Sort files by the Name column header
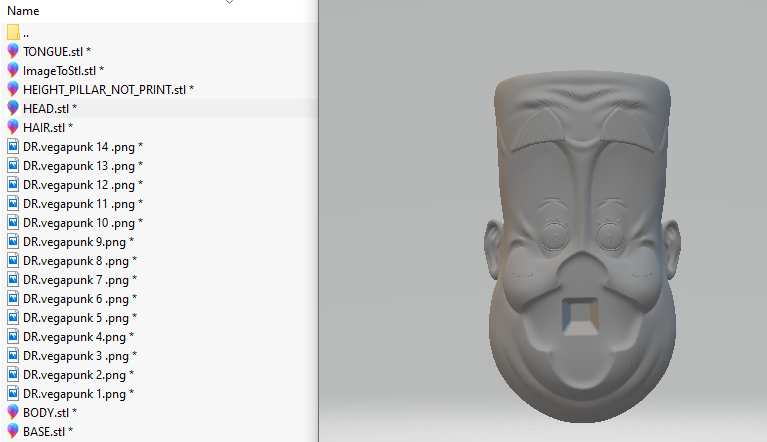This screenshot has width=767, height=442. pos(23,11)
